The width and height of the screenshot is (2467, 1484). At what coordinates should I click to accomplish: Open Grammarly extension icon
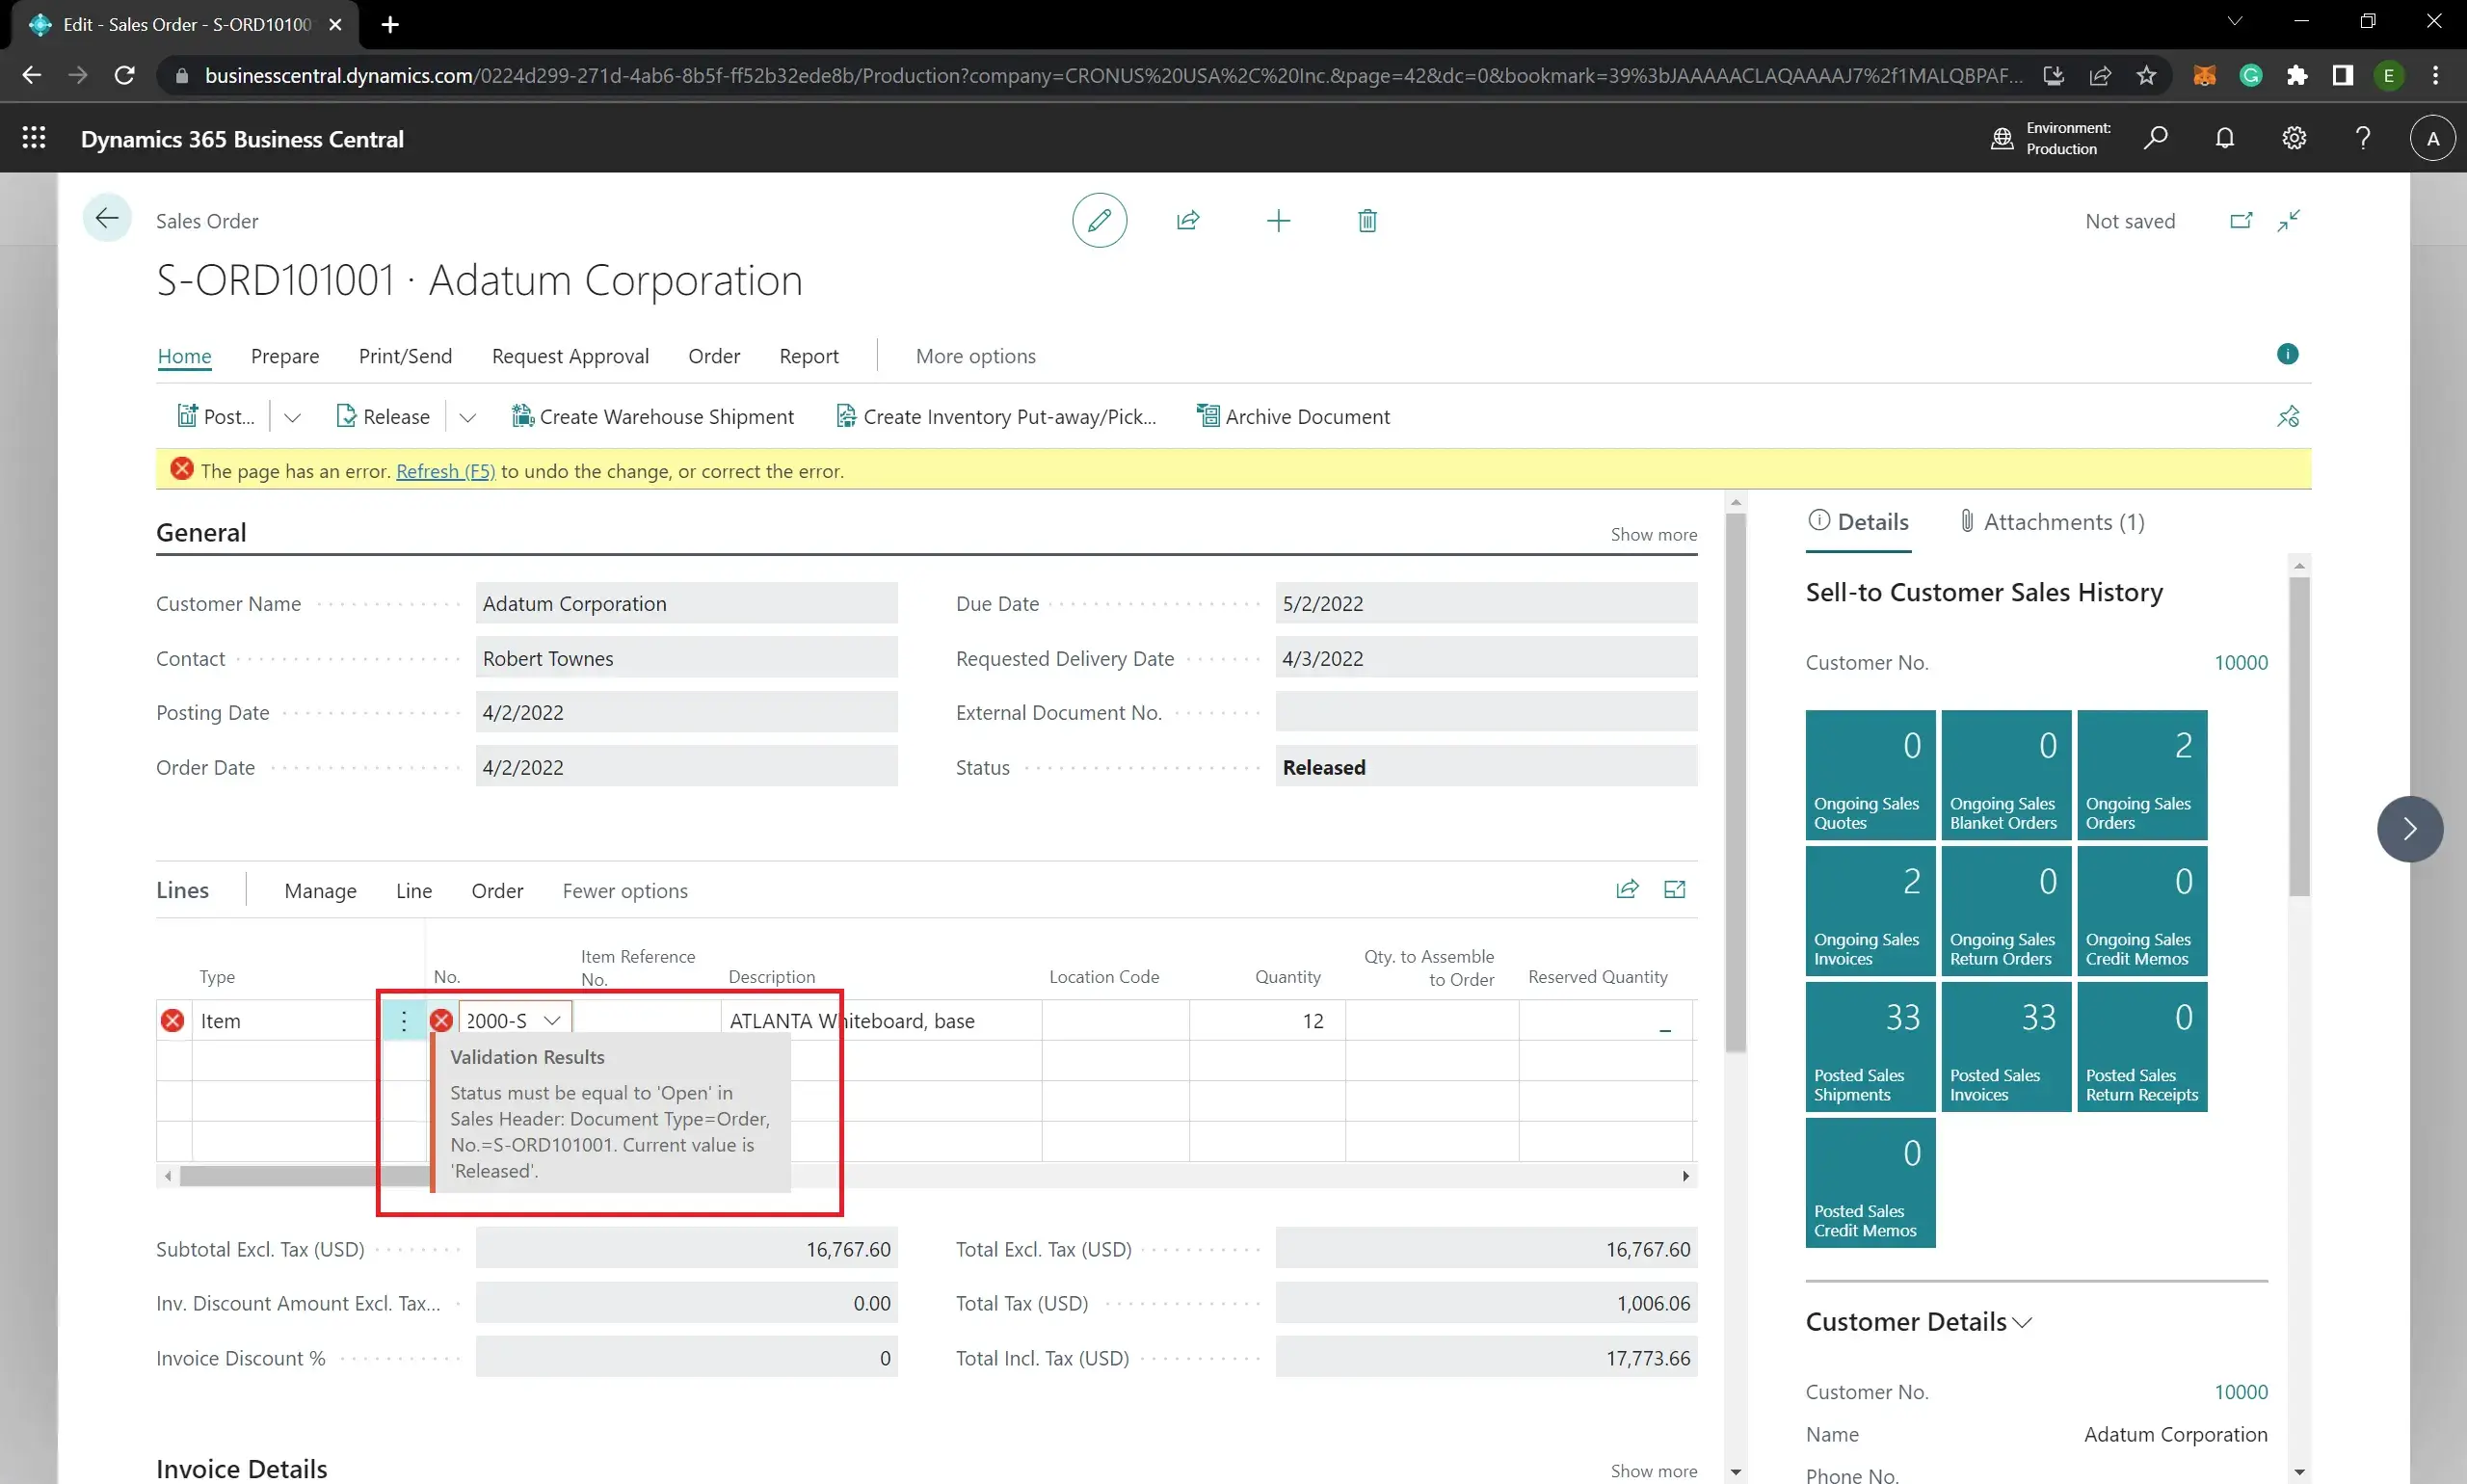2250,75
